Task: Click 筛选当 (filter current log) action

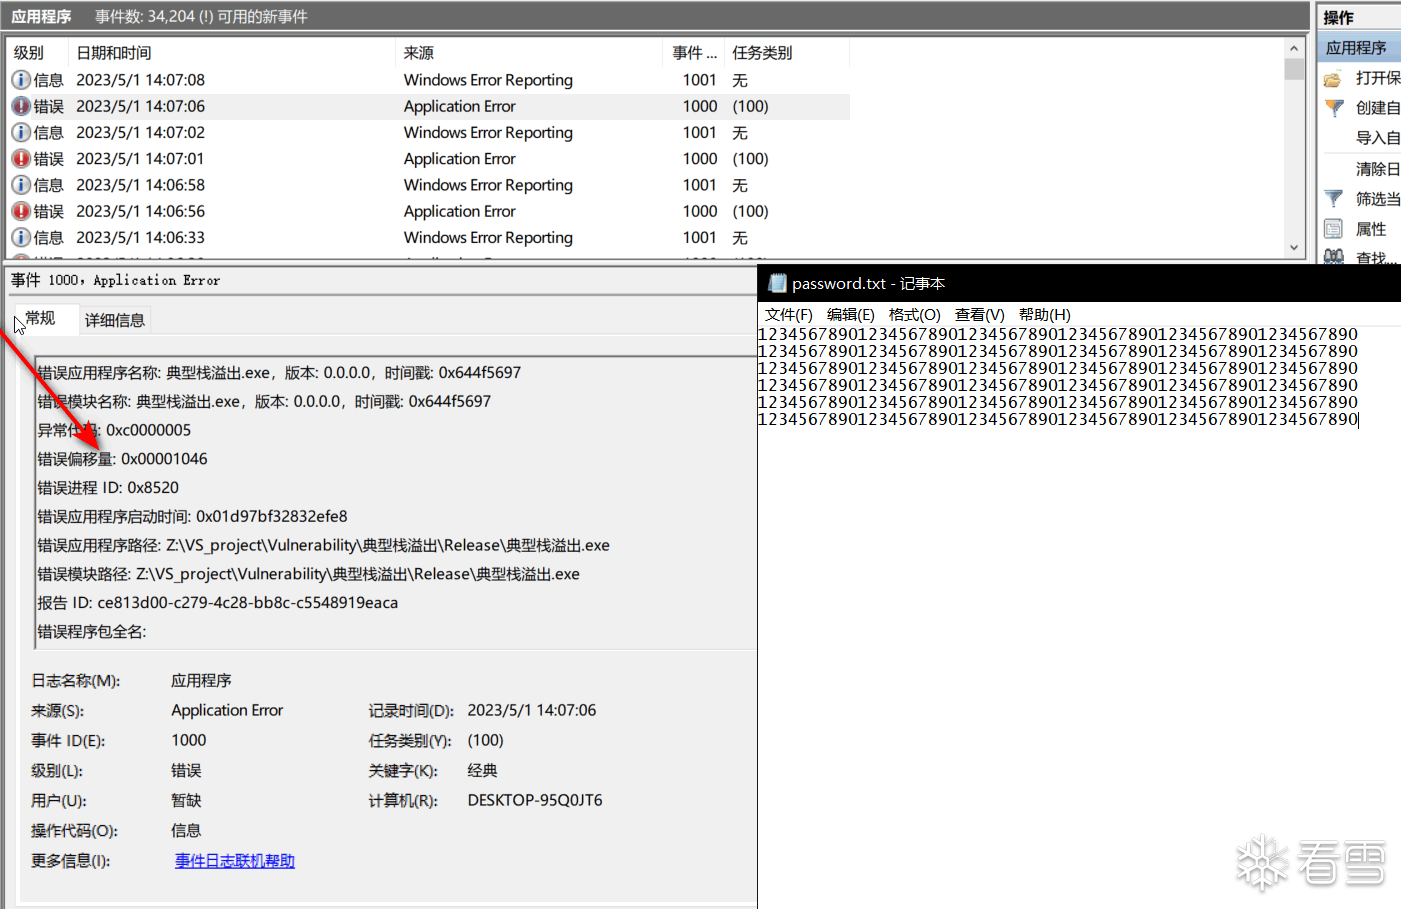Action: coord(1378,199)
